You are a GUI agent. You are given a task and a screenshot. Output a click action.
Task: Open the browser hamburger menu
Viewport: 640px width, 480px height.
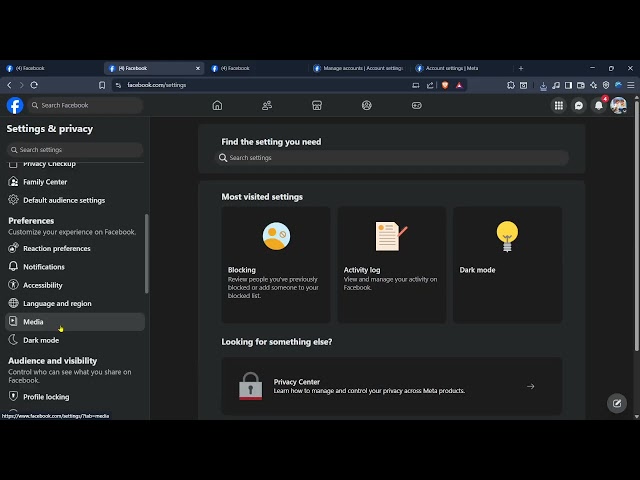tap(631, 85)
